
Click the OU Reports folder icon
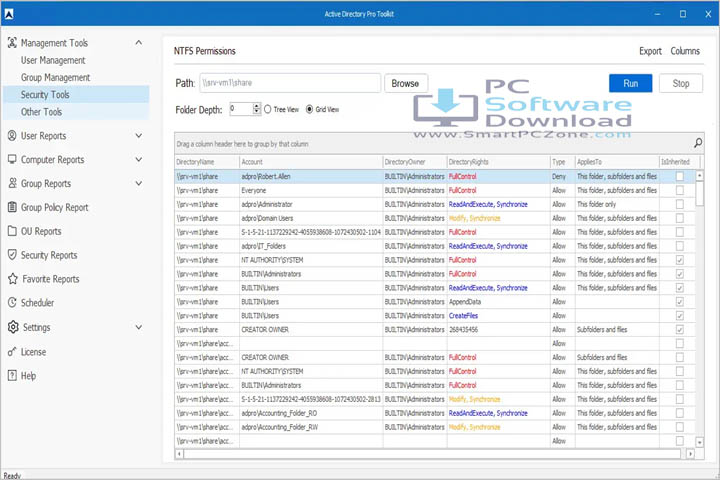pyautogui.click(x=12, y=231)
